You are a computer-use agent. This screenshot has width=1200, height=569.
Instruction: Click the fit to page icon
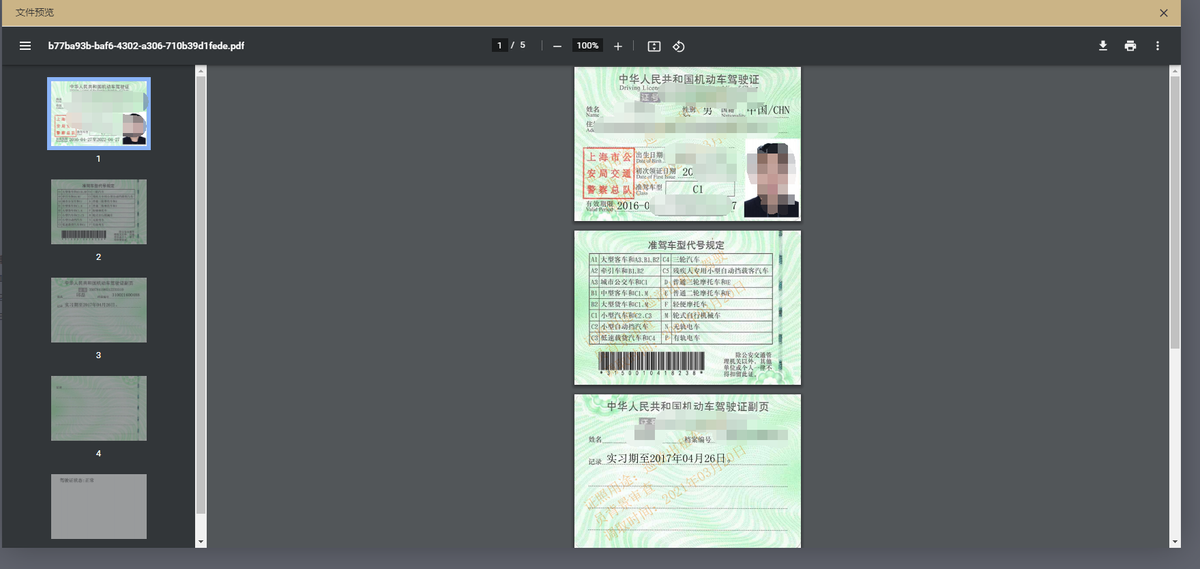pos(654,46)
